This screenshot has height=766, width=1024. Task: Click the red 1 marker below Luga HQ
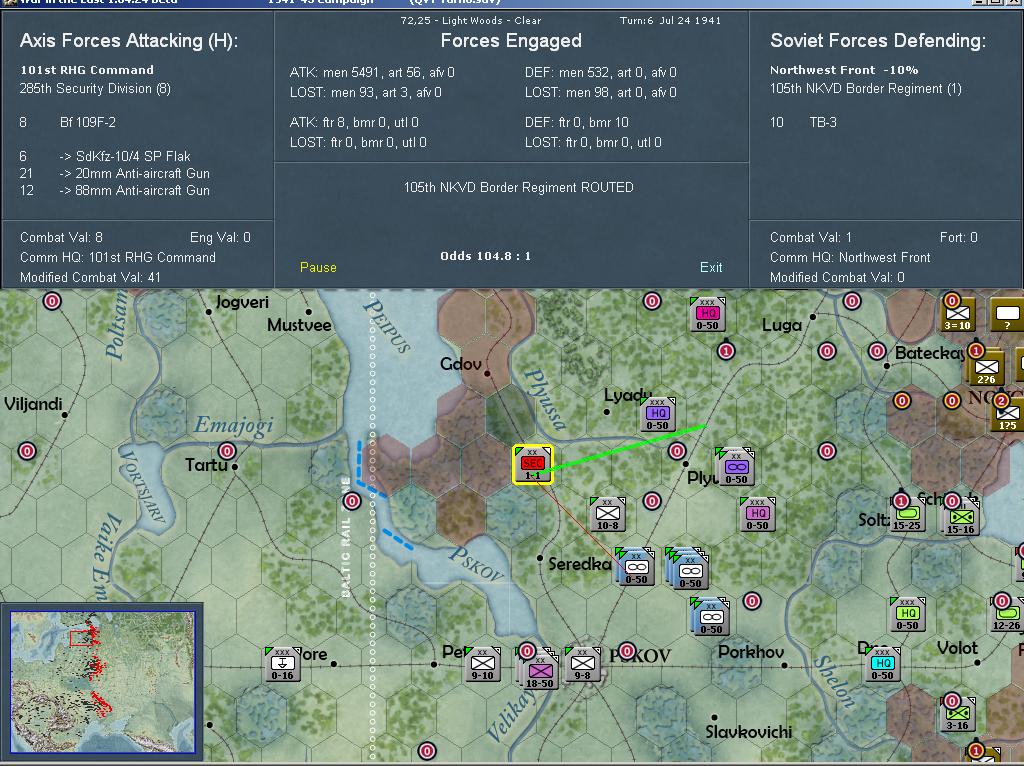click(726, 351)
